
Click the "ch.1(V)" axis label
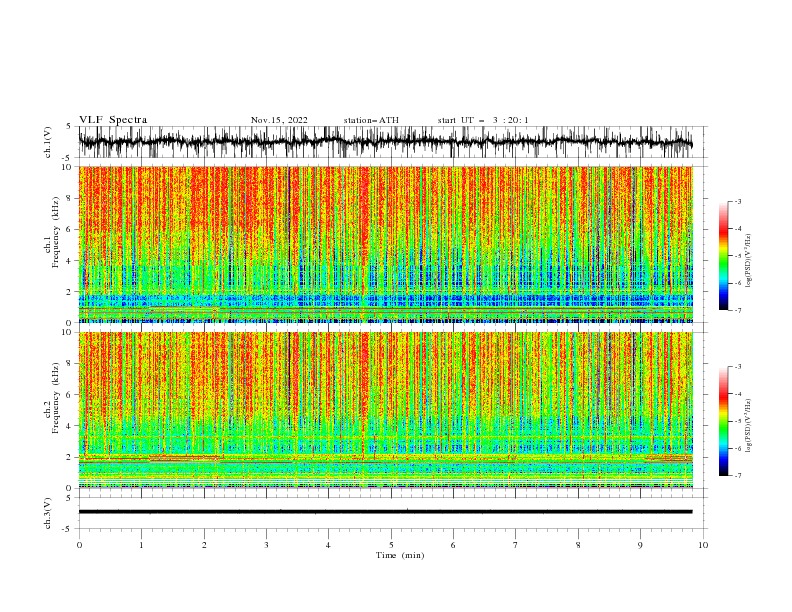48,142
